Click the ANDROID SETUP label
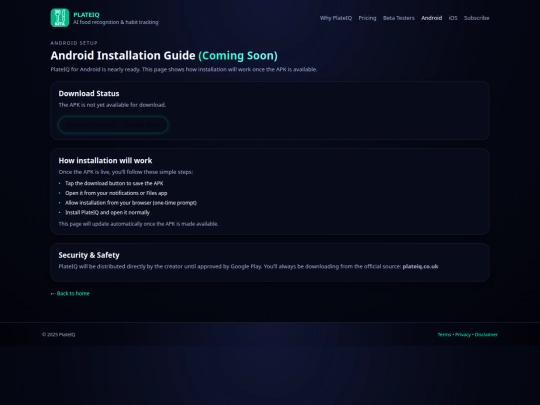Viewport: 540px width, 405px height. tap(74, 43)
